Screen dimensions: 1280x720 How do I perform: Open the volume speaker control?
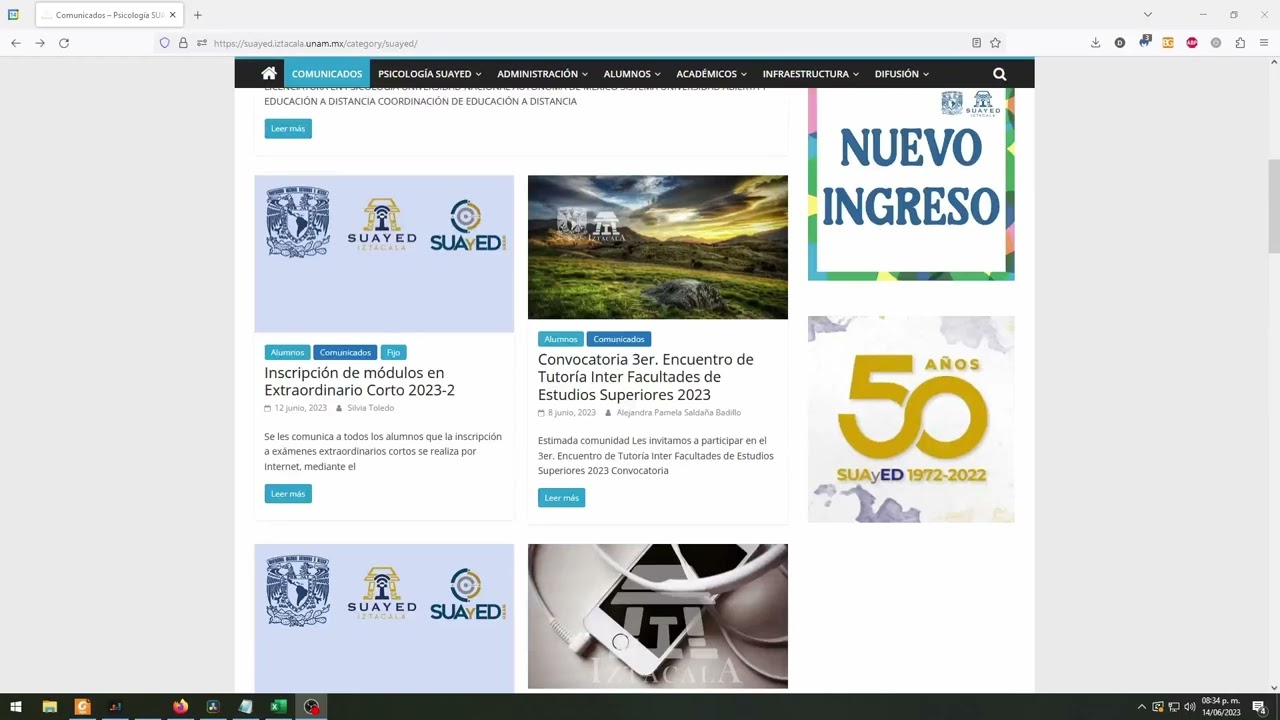click(x=1190, y=707)
